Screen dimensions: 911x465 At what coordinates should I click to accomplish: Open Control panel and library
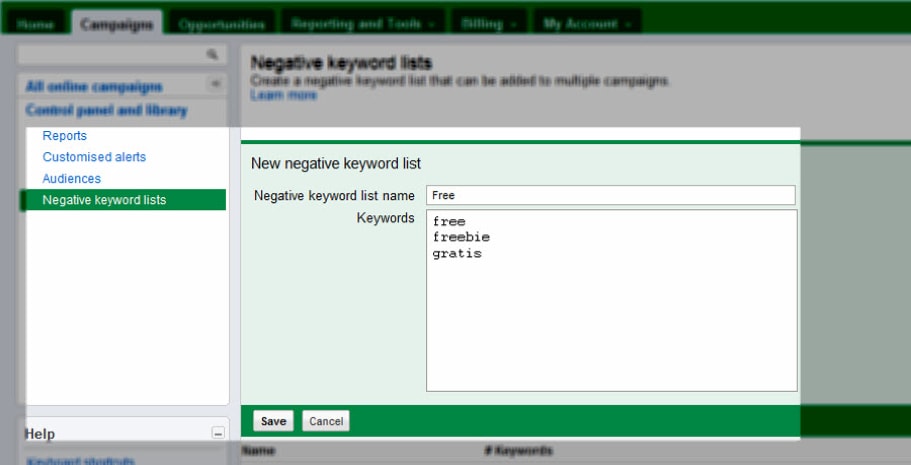pos(106,110)
